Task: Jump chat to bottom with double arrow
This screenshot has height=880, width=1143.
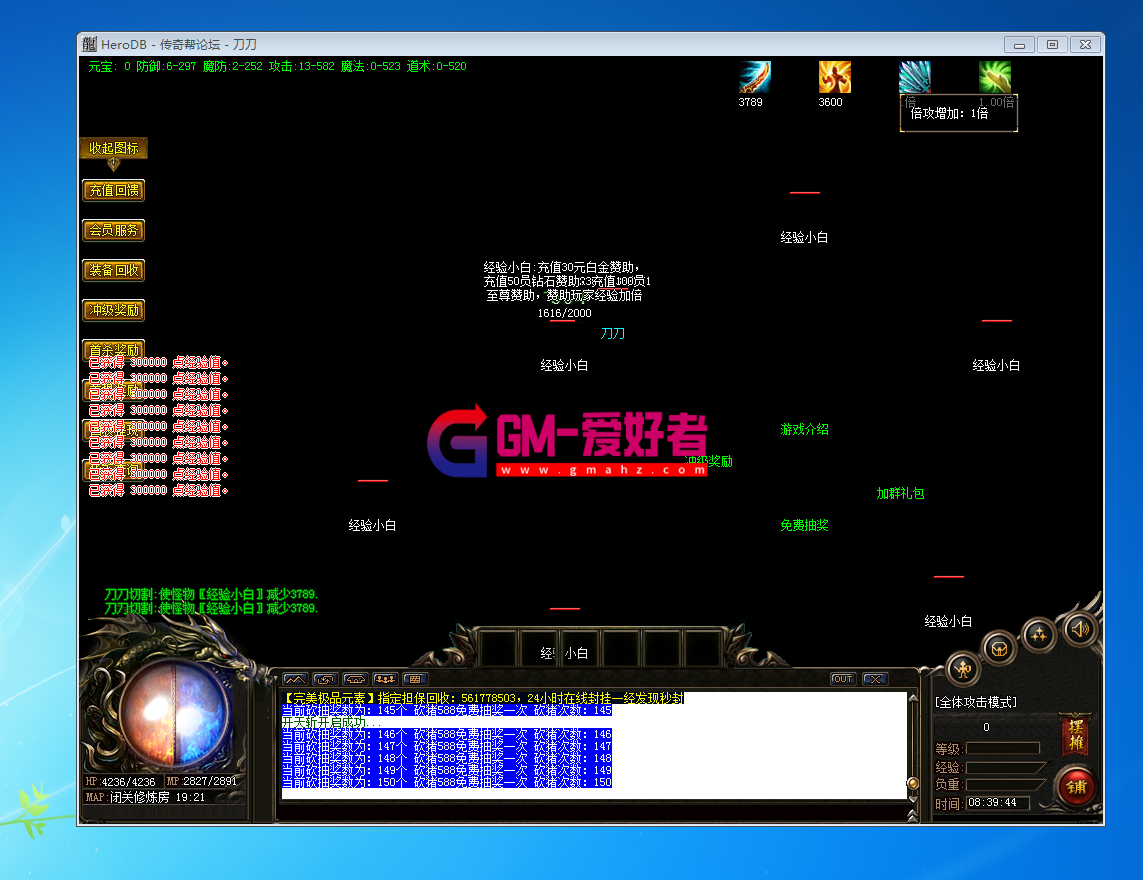Action: (x=913, y=816)
